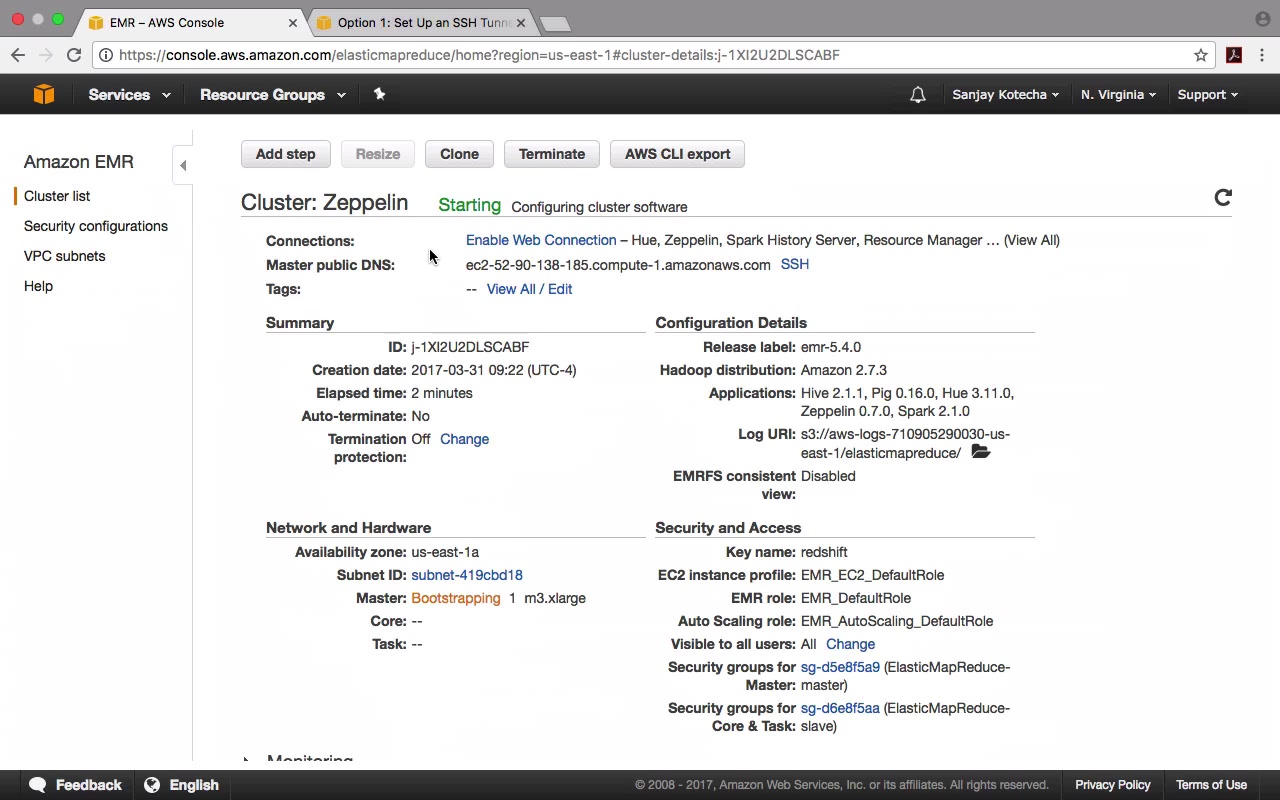Change Visible to all users setting
This screenshot has height=800, width=1280.
pos(850,644)
